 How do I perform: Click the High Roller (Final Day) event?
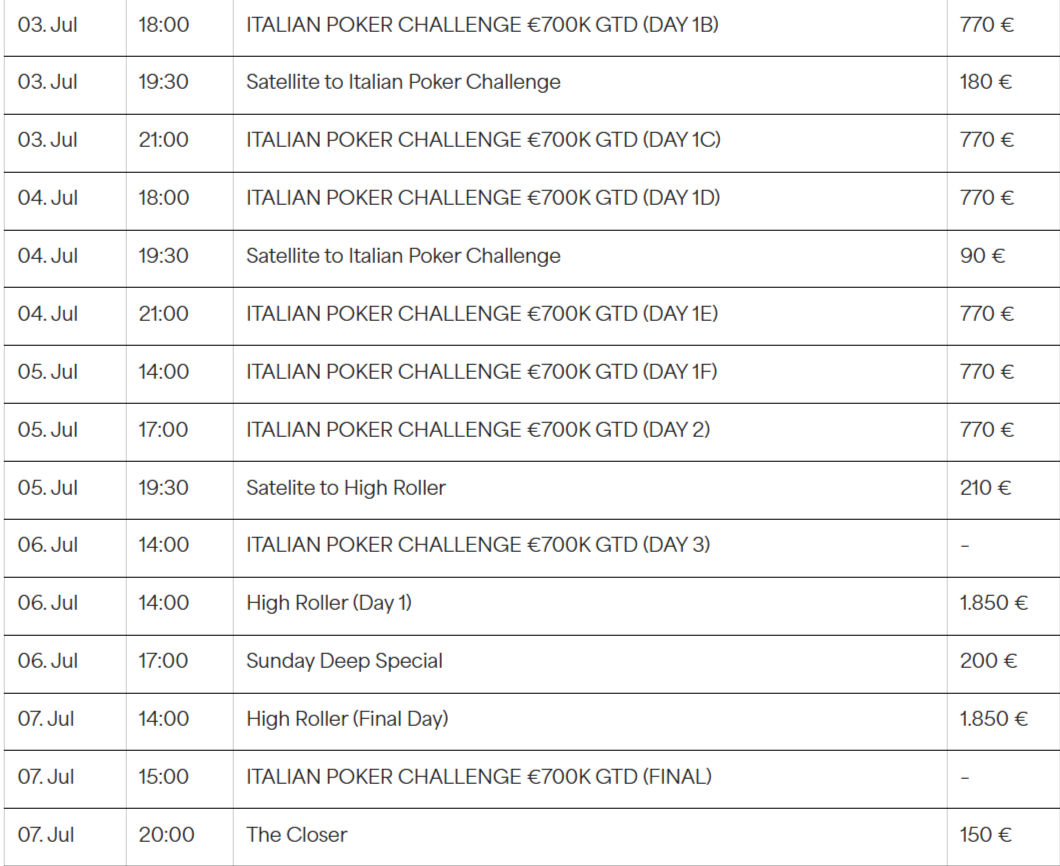pyautogui.click(x=347, y=719)
